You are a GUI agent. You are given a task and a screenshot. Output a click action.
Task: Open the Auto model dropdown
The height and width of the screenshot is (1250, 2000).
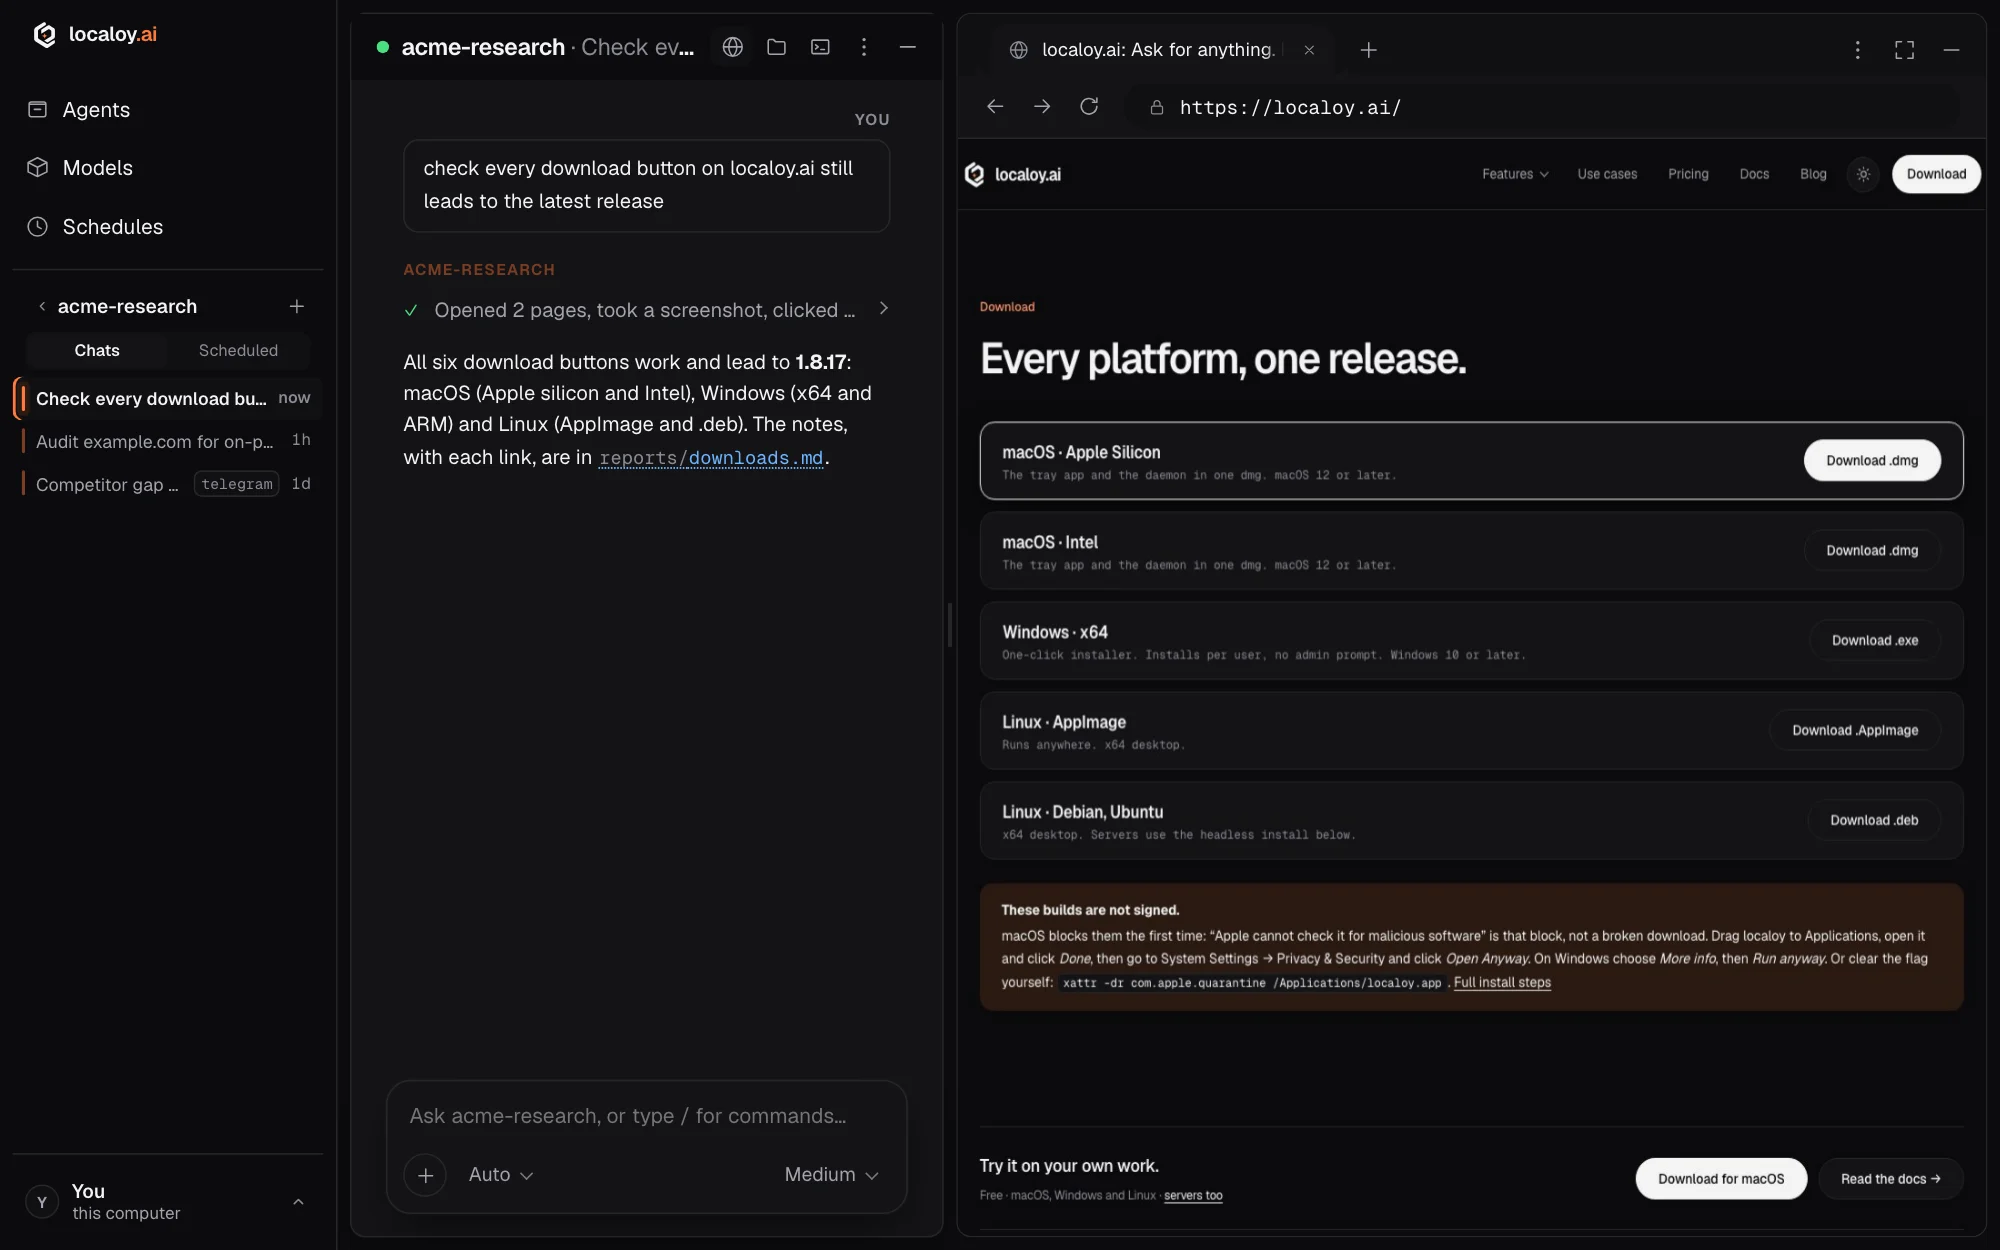(x=501, y=1175)
